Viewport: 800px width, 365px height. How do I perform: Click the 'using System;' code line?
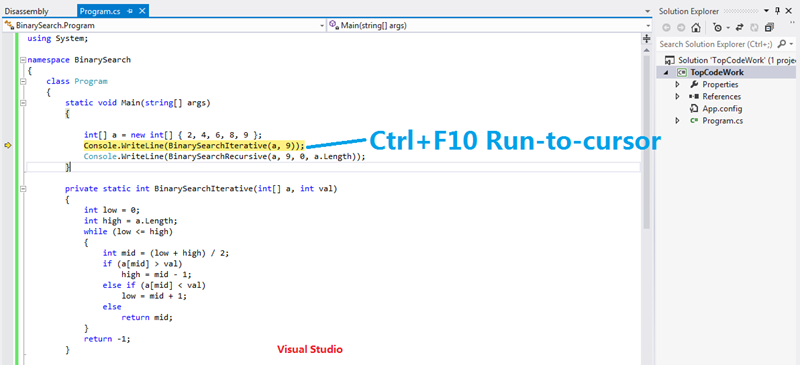58,38
